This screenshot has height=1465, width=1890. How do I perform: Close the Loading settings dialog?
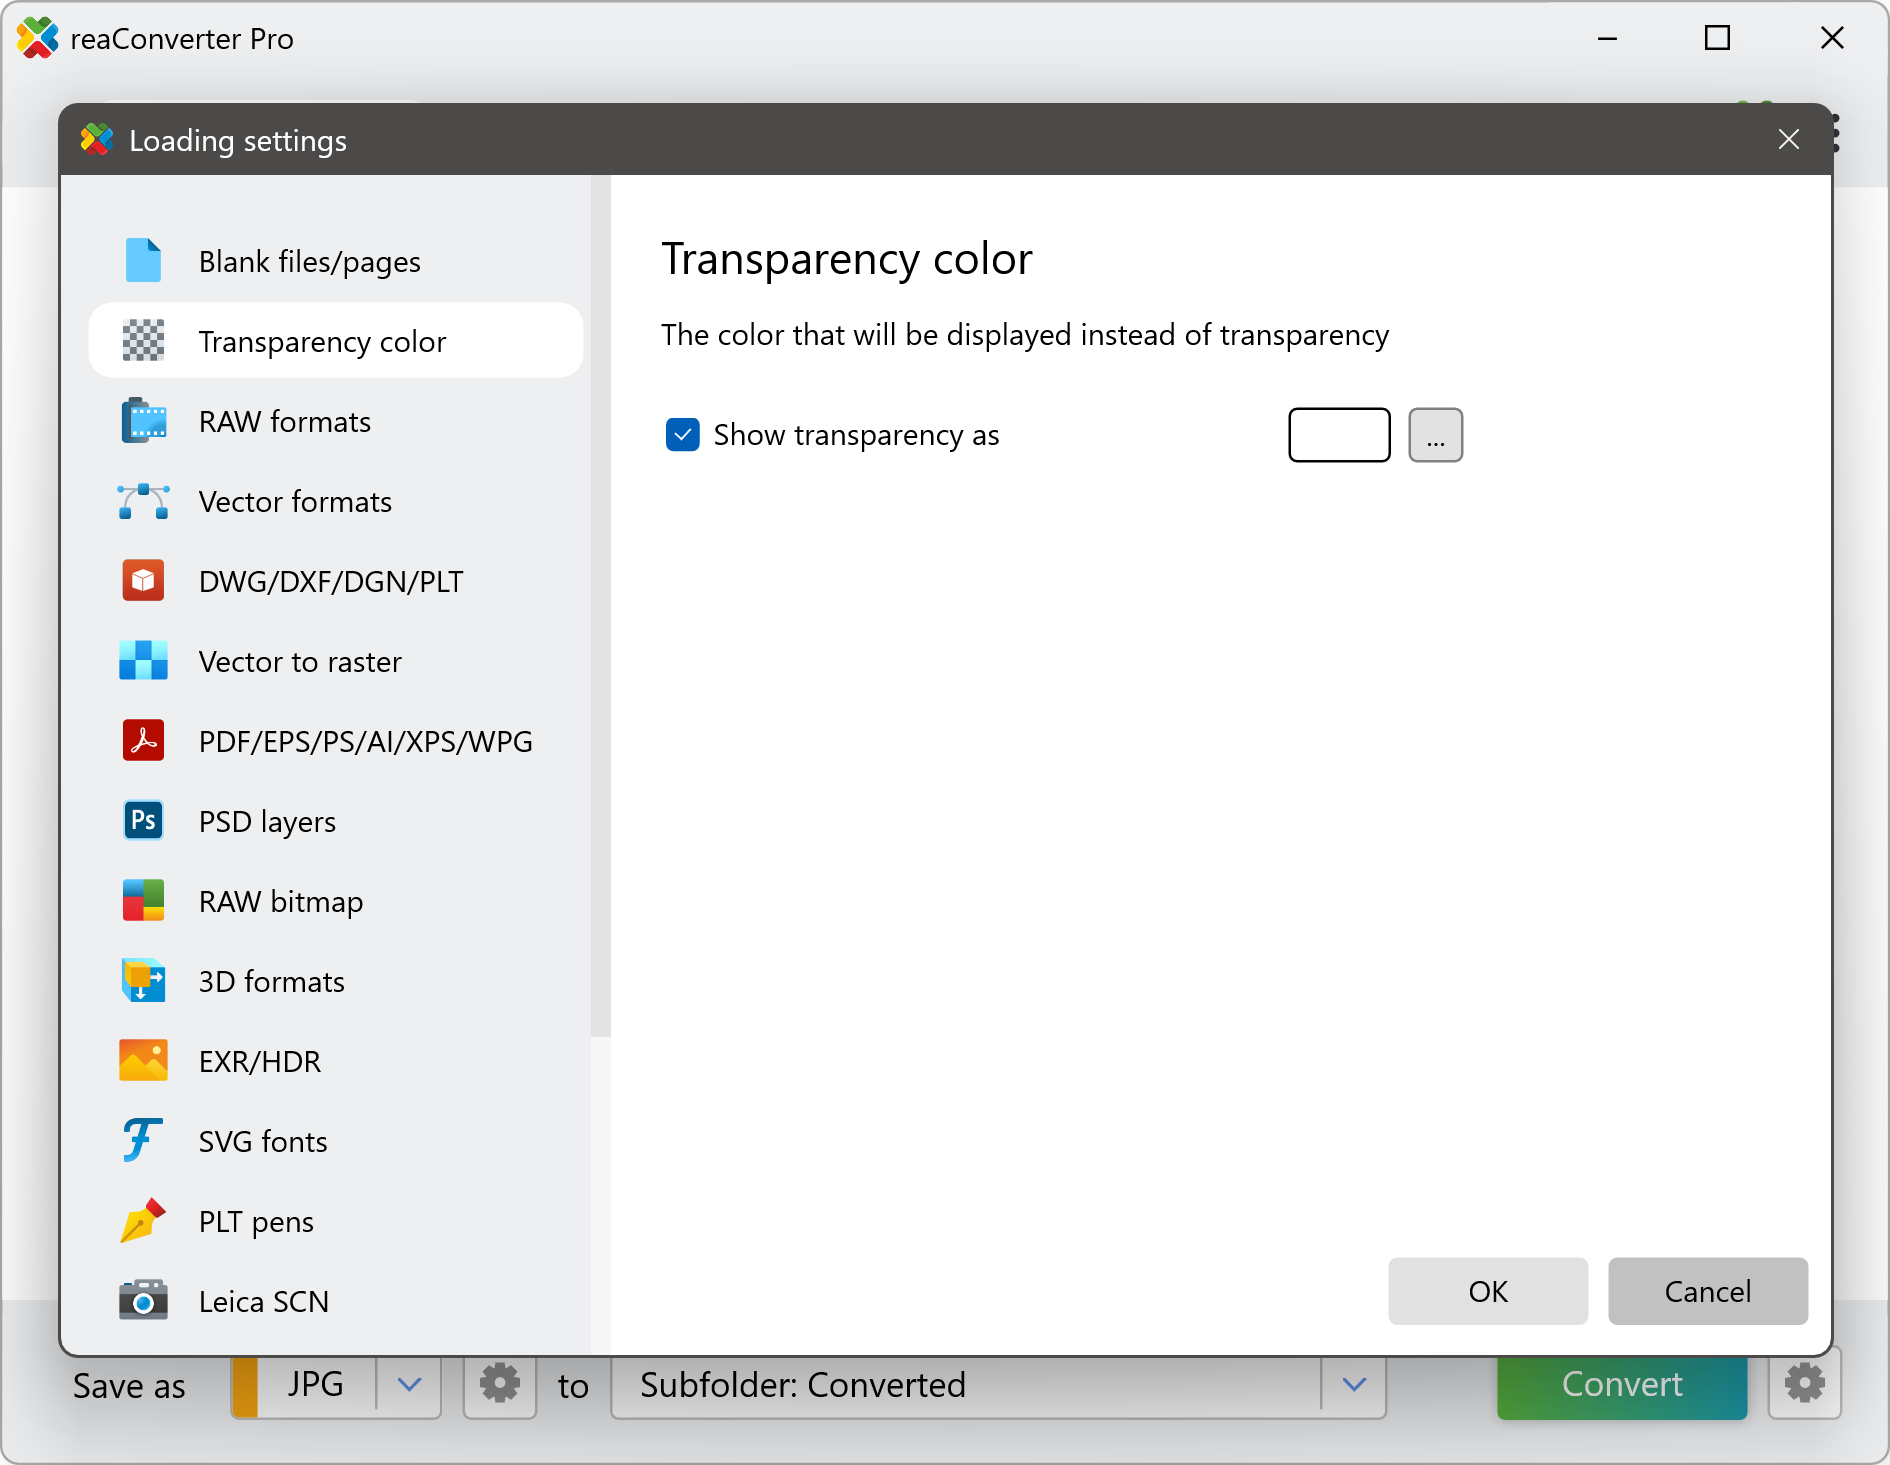[x=1788, y=140]
